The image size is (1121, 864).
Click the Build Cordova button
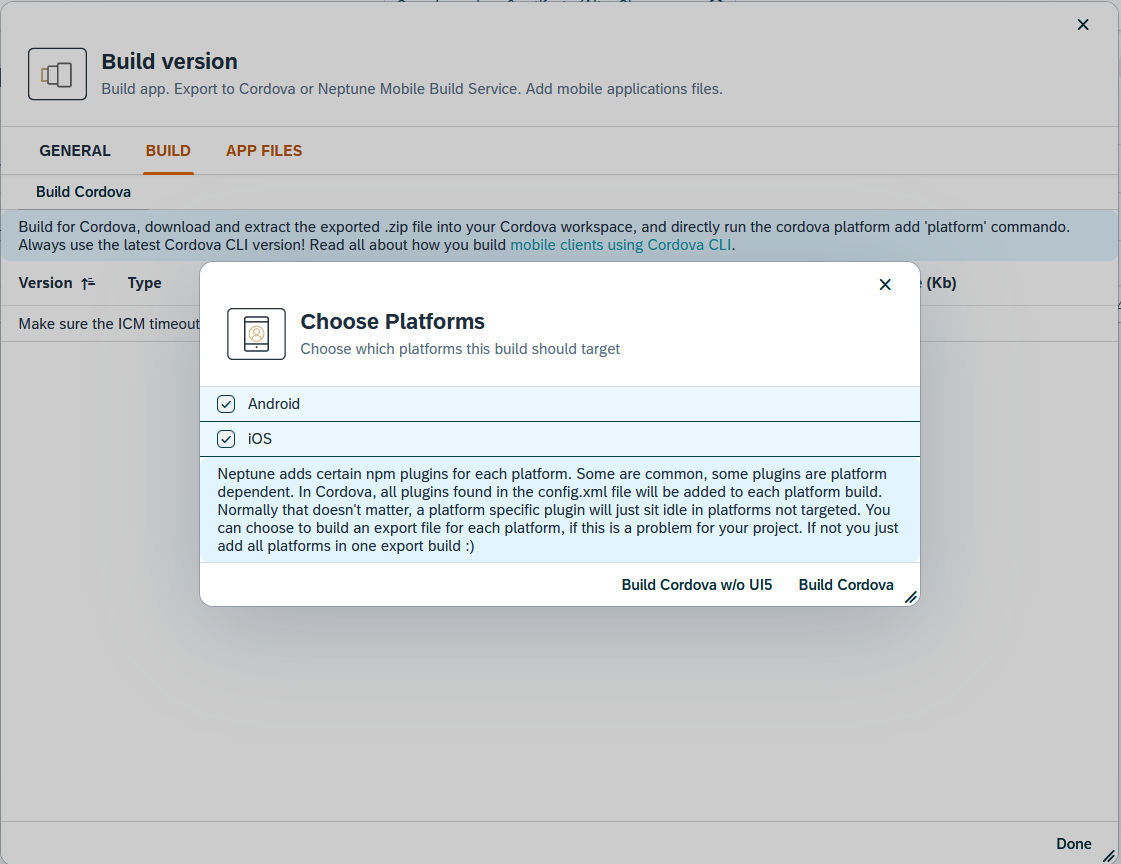[x=846, y=584]
